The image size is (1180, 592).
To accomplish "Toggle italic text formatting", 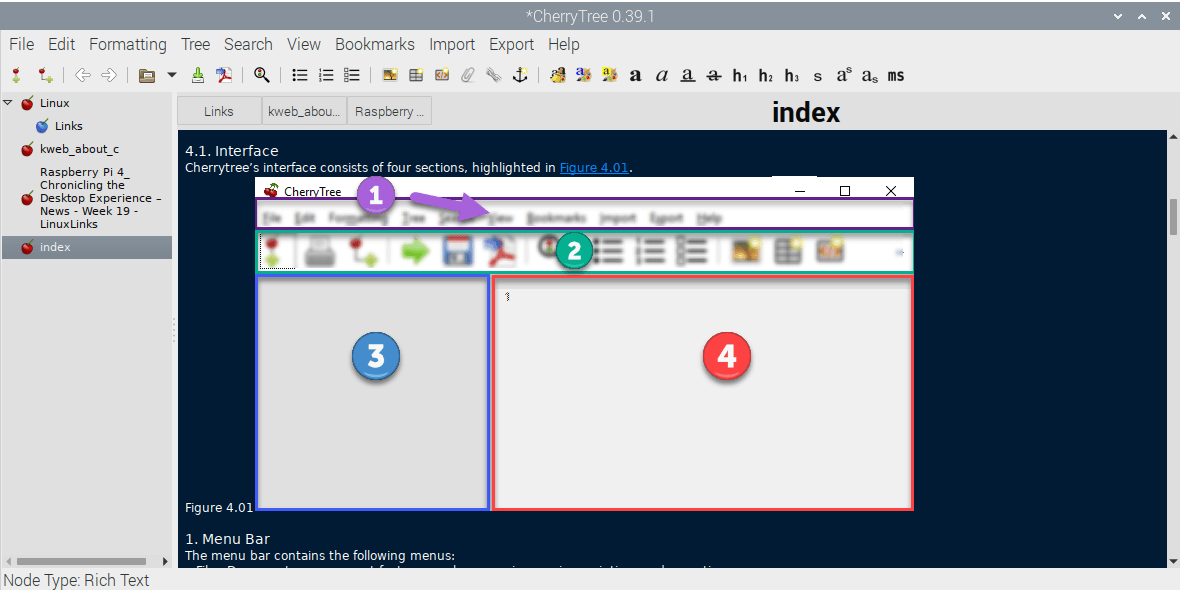I will 661,76.
